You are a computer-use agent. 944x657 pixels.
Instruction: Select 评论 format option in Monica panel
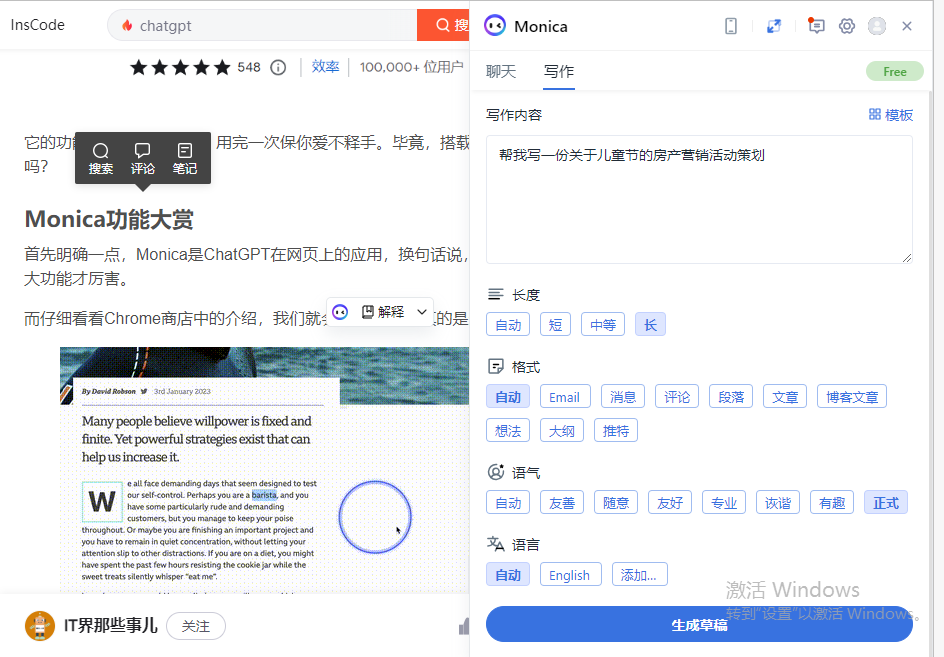(677, 397)
